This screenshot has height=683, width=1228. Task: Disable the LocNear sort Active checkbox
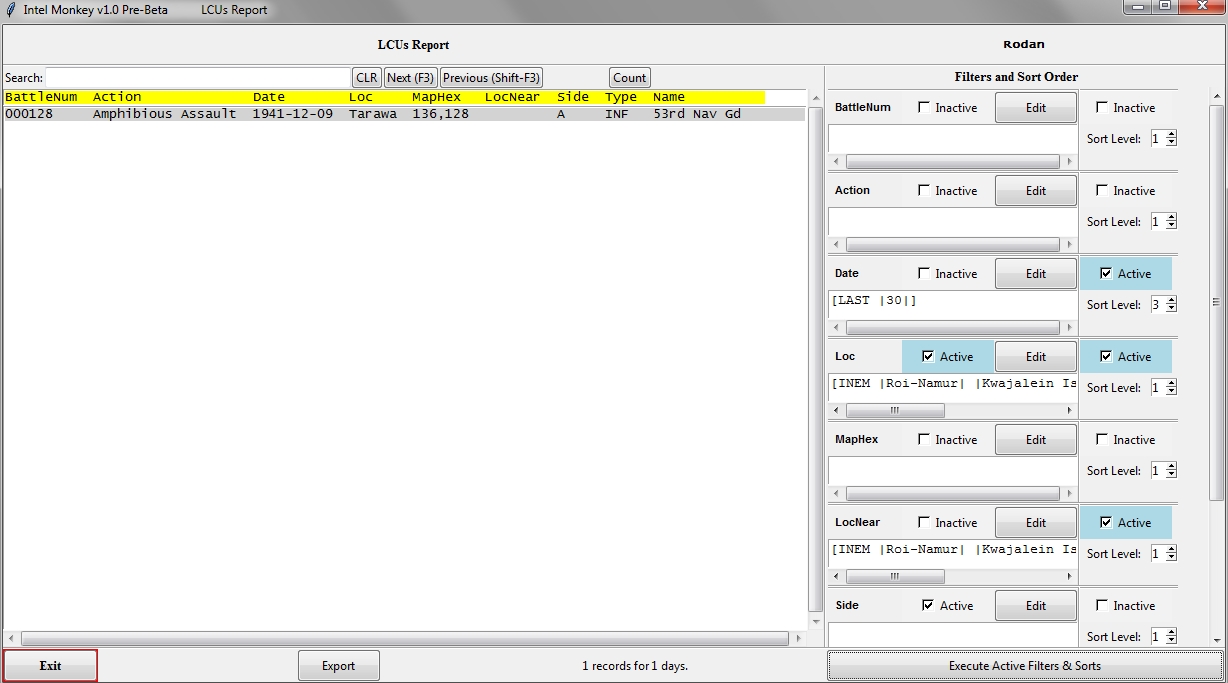[1105, 523]
